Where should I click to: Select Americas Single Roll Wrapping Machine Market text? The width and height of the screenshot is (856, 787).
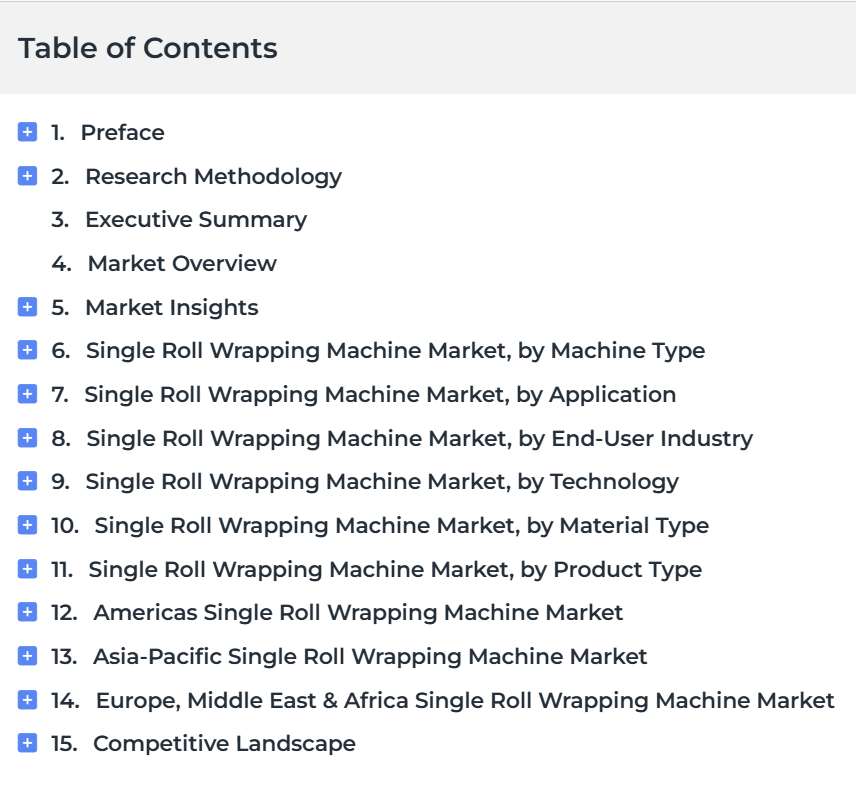[358, 612]
